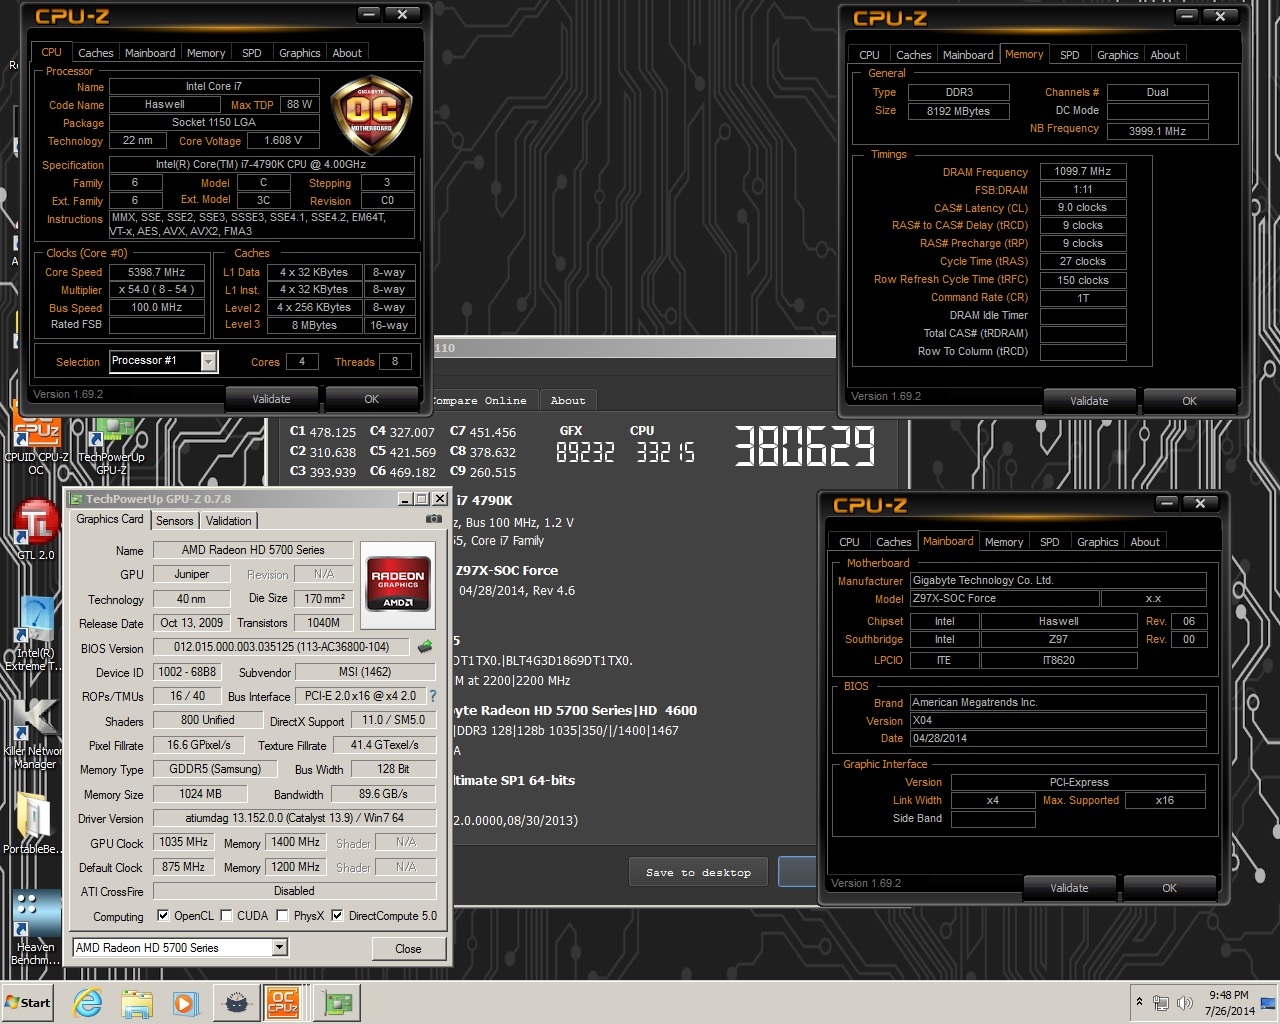Open Mainboard tab in CPU window
This screenshot has width=1280, height=1024.
pos(150,53)
